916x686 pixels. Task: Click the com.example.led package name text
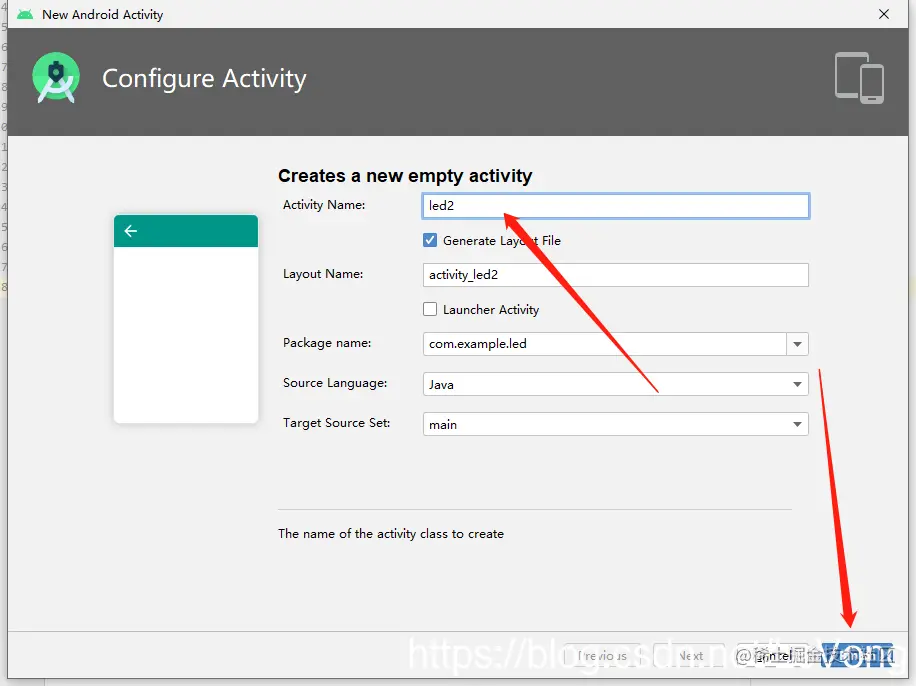pyautogui.click(x=478, y=344)
